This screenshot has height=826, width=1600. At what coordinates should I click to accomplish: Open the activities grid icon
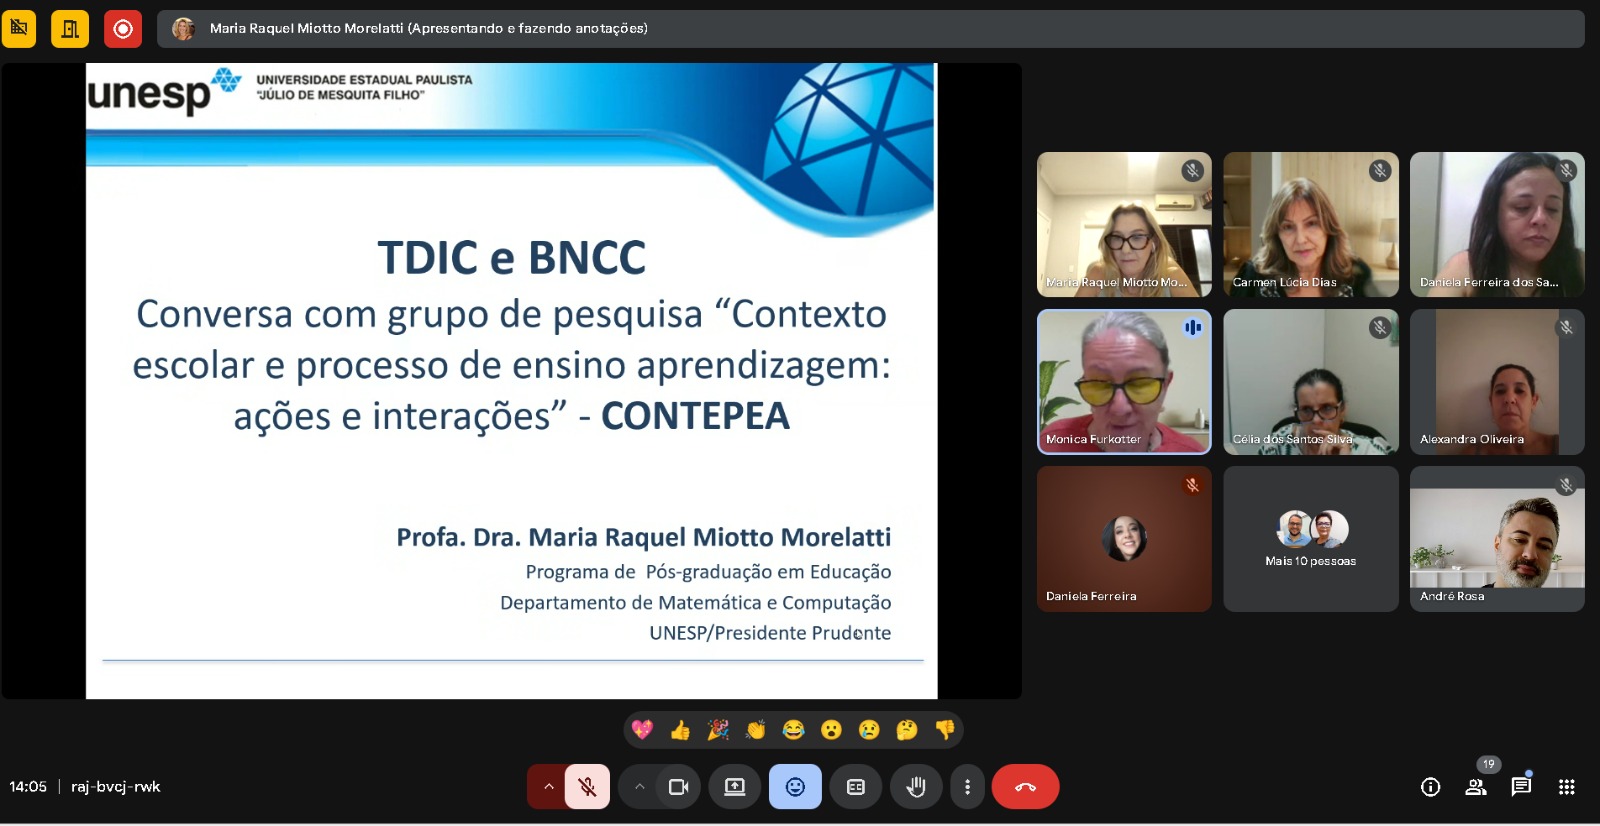(1566, 787)
